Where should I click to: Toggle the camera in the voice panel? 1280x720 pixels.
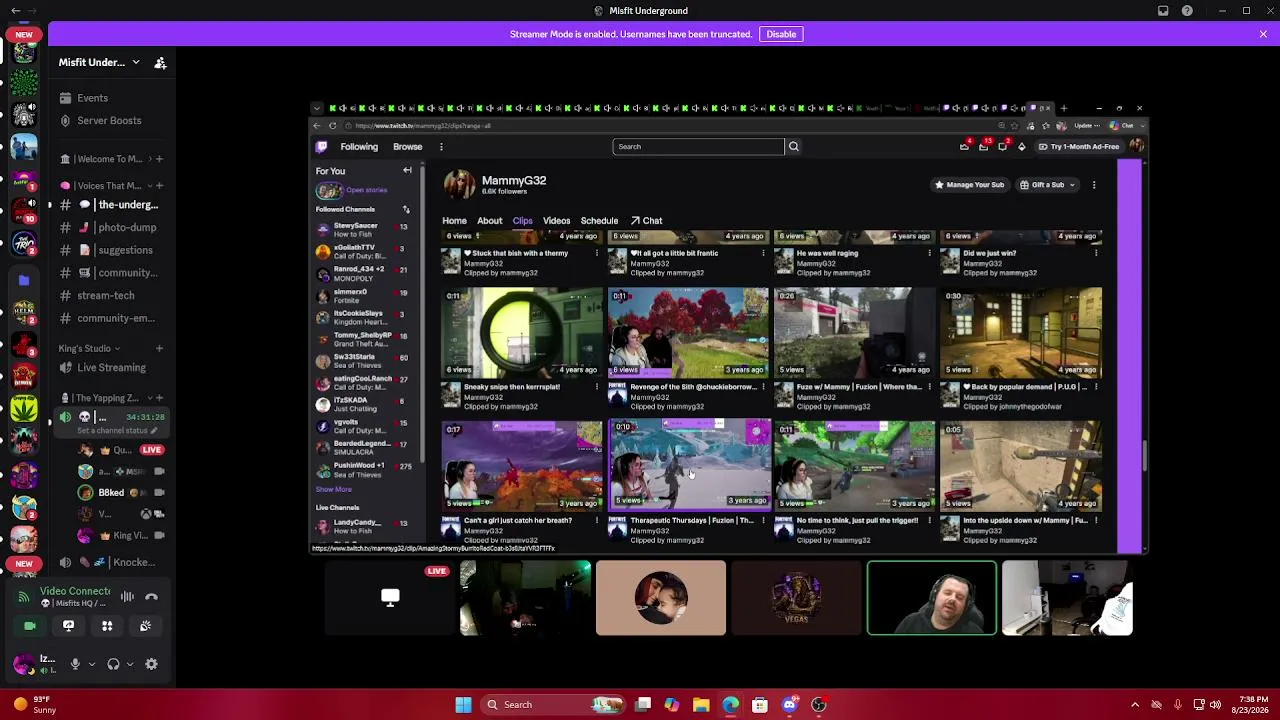[x=30, y=626]
